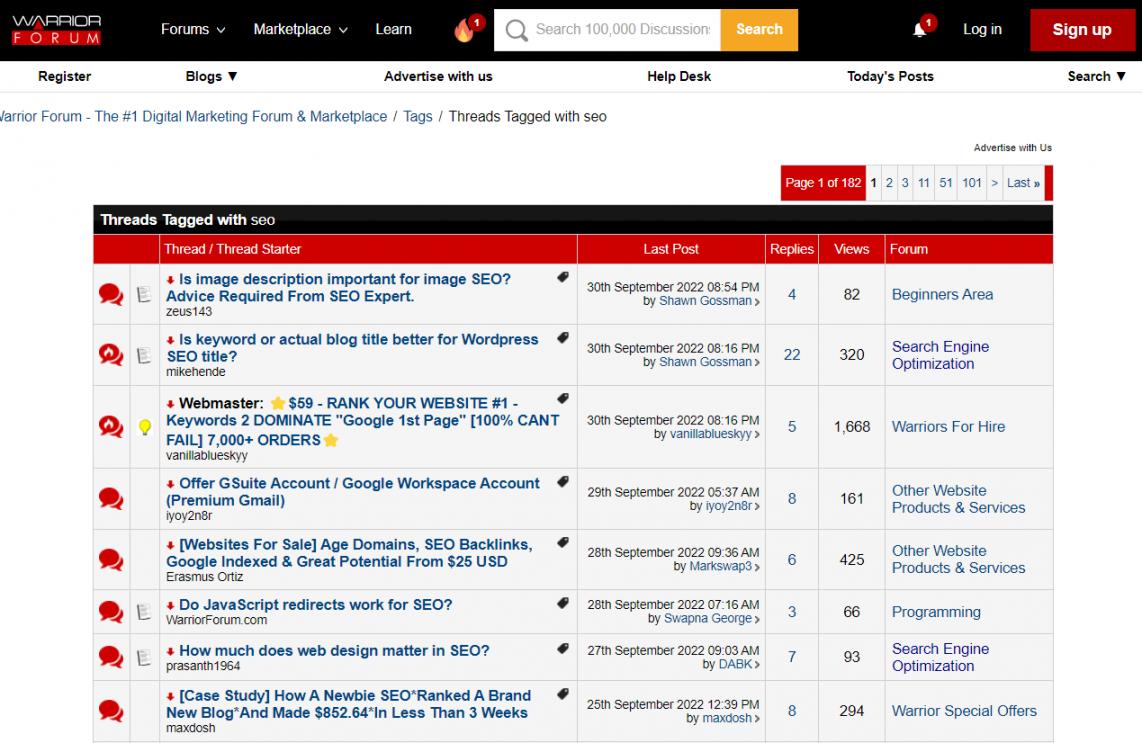Expand the Forums dropdown menu
The width and height of the screenshot is (1142, 743).
[x=193, y=29]
